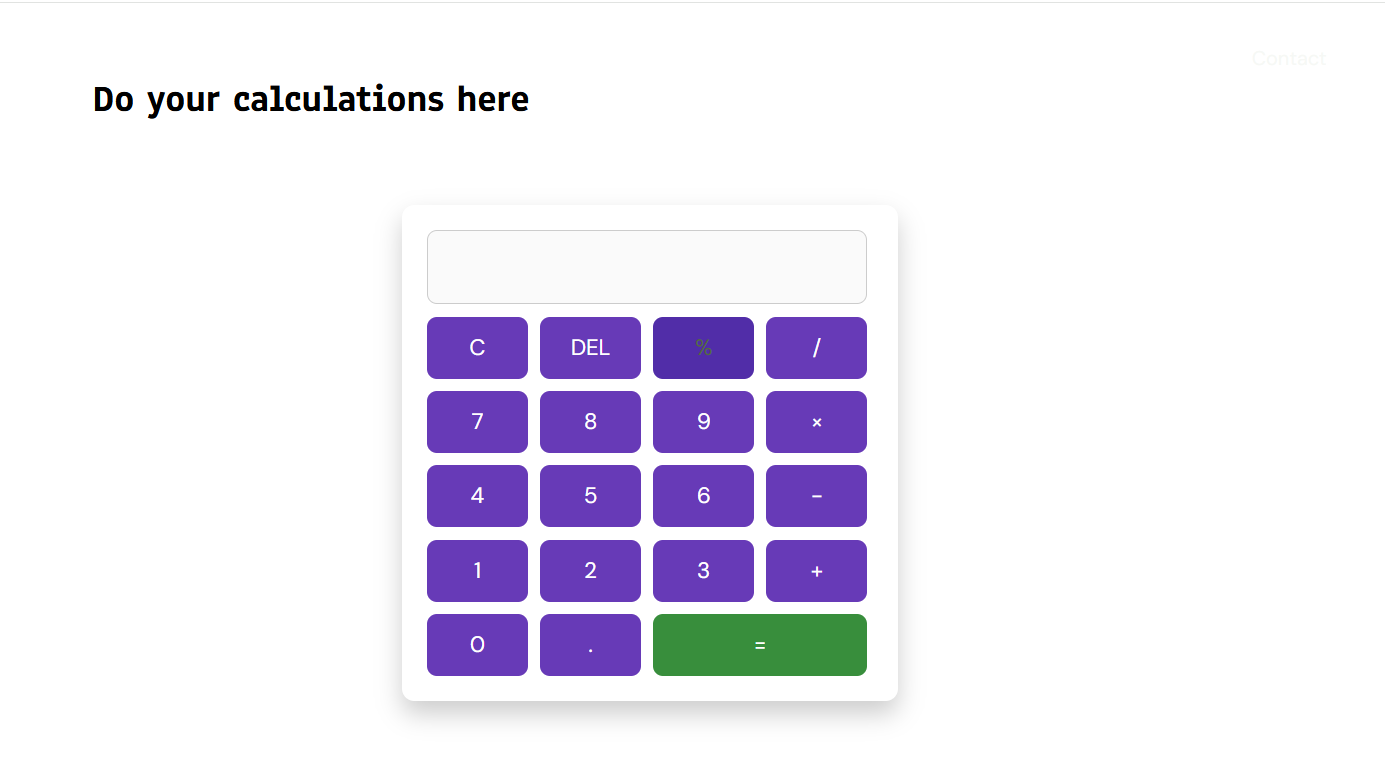1385x779 pixels.
Task: Click inside the calculator display field
Action: [646, 266]
